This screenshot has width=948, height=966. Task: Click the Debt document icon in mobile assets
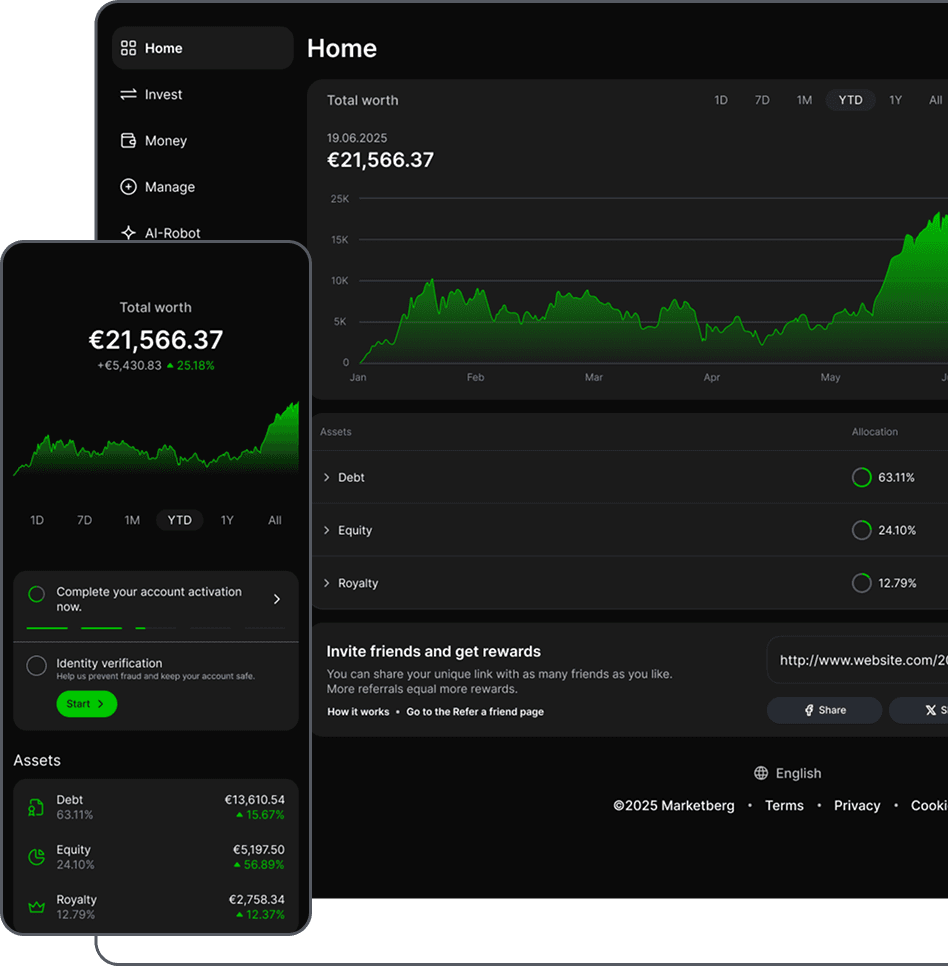37,807
